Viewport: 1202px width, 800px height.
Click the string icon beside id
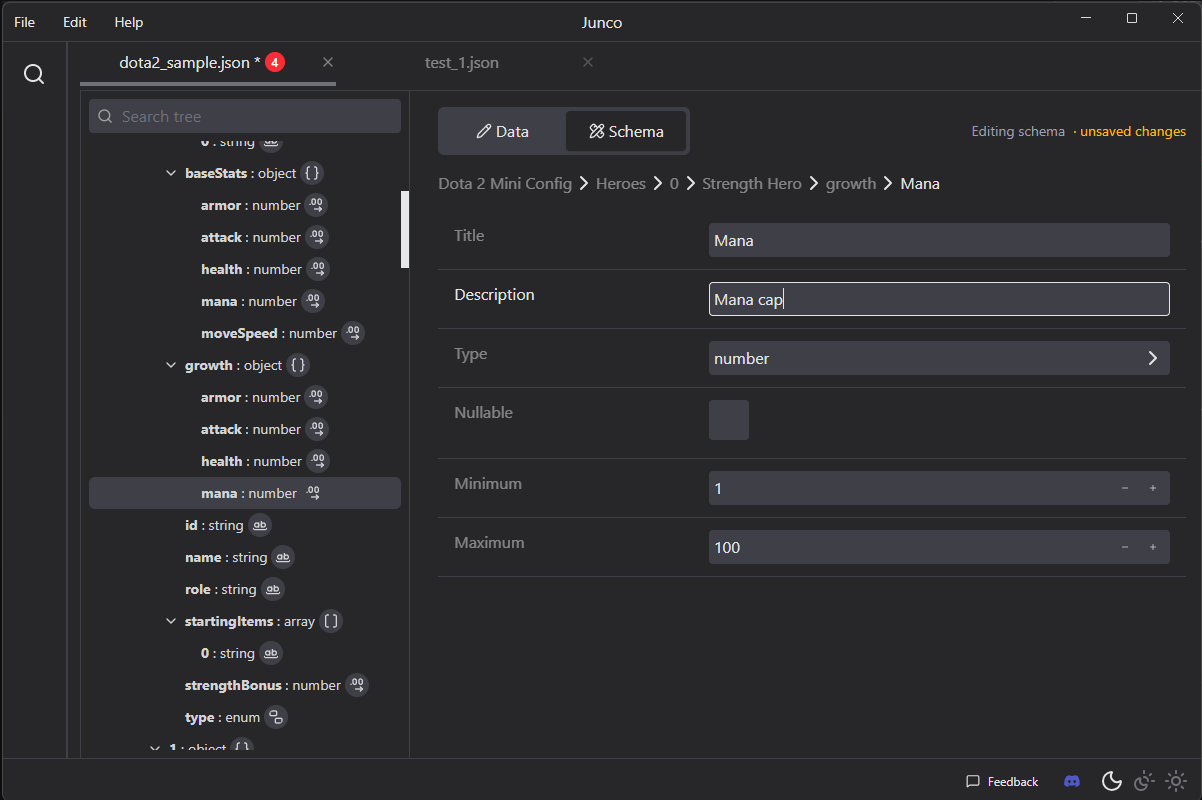click(259, 525)
